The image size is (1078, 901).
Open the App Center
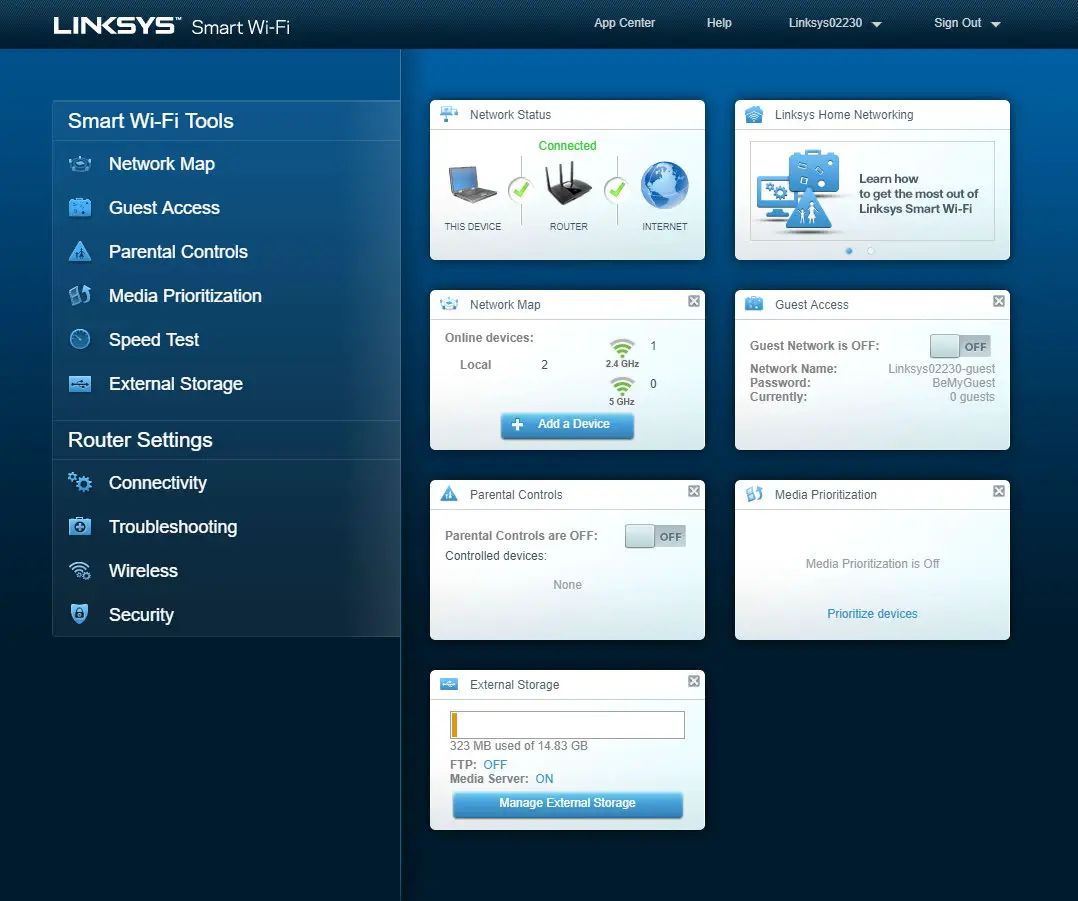pos(624,22)
